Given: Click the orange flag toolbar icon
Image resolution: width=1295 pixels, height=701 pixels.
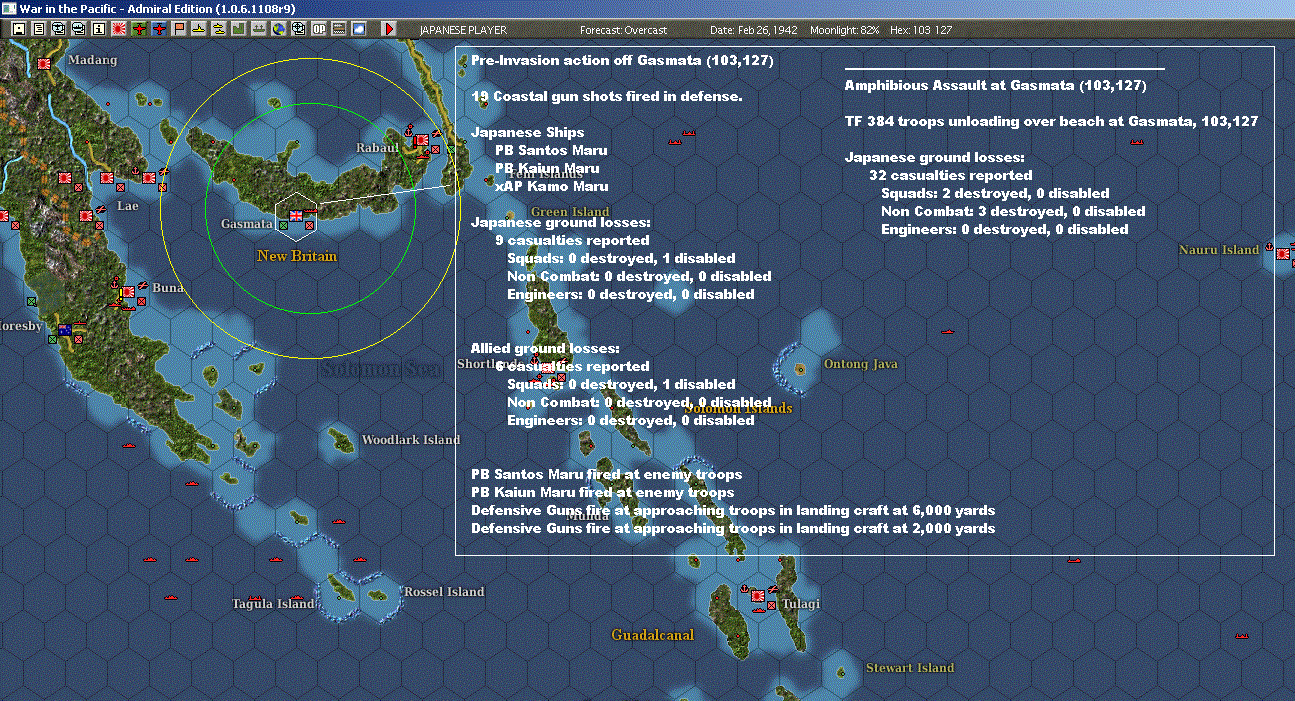Looking at the screenshot, I should (179, 29).
